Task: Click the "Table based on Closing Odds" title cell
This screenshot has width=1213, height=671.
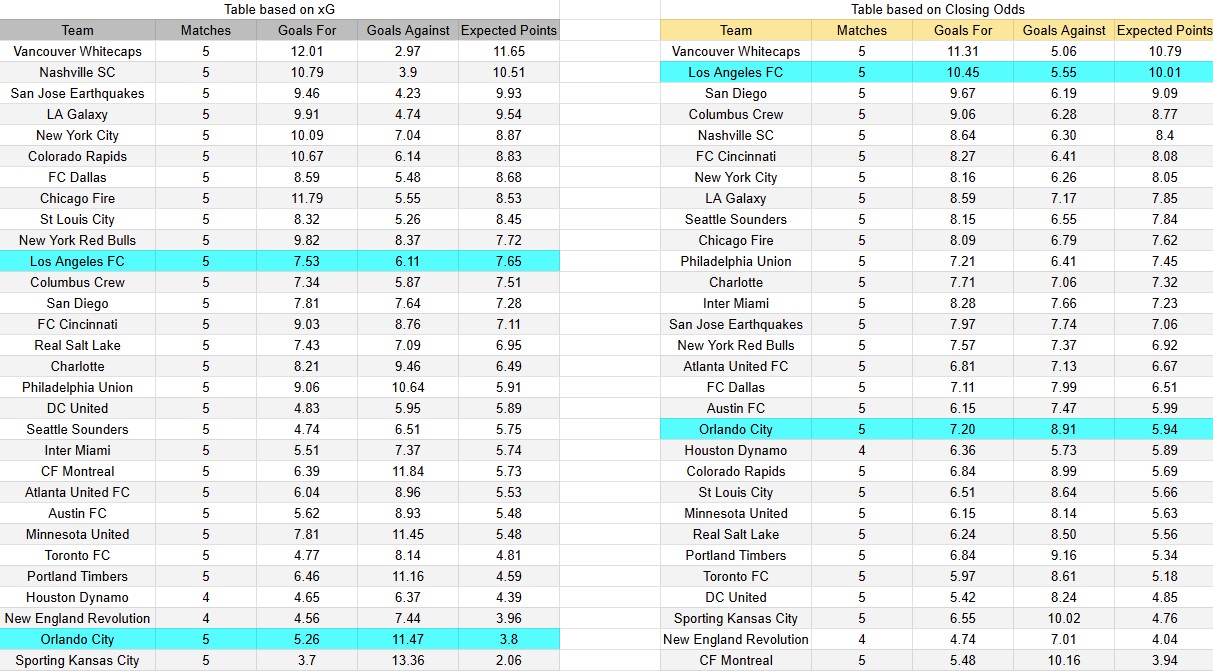Action: (x=936, y=9)
